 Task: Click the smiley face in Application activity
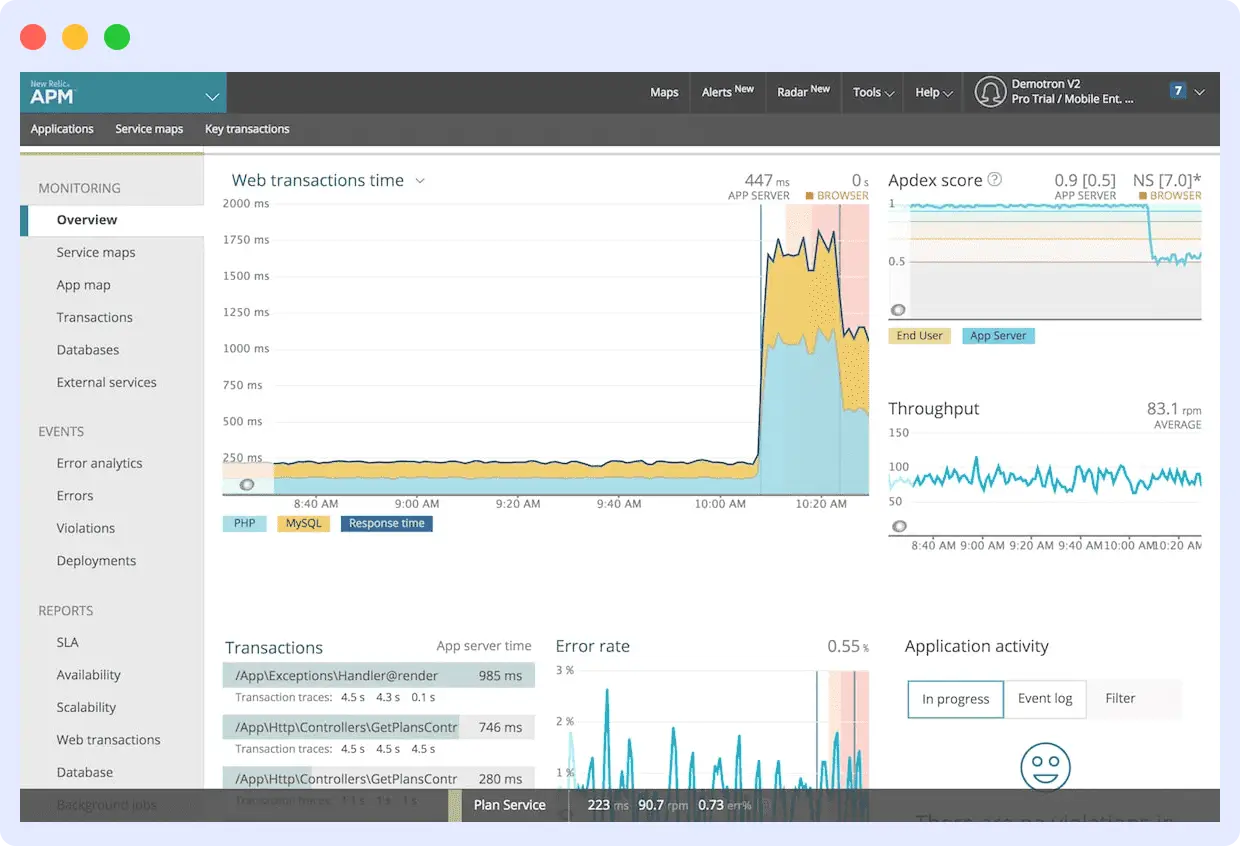tap(1045, 768)
